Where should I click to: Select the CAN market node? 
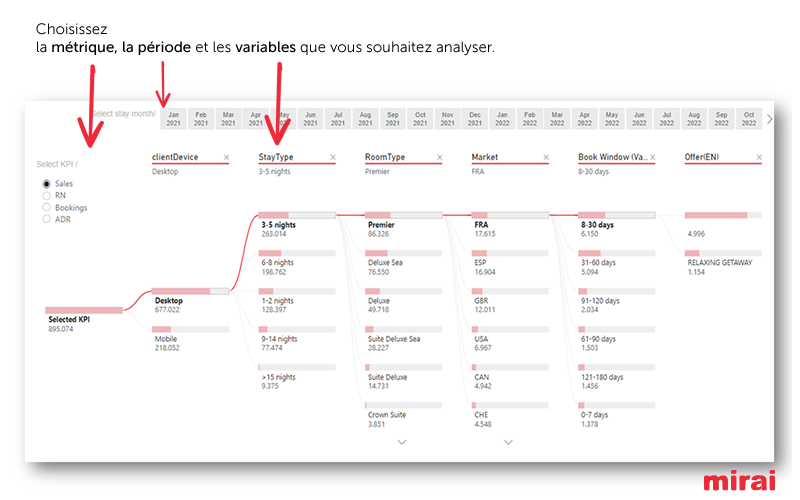click(x=510, y=367)
